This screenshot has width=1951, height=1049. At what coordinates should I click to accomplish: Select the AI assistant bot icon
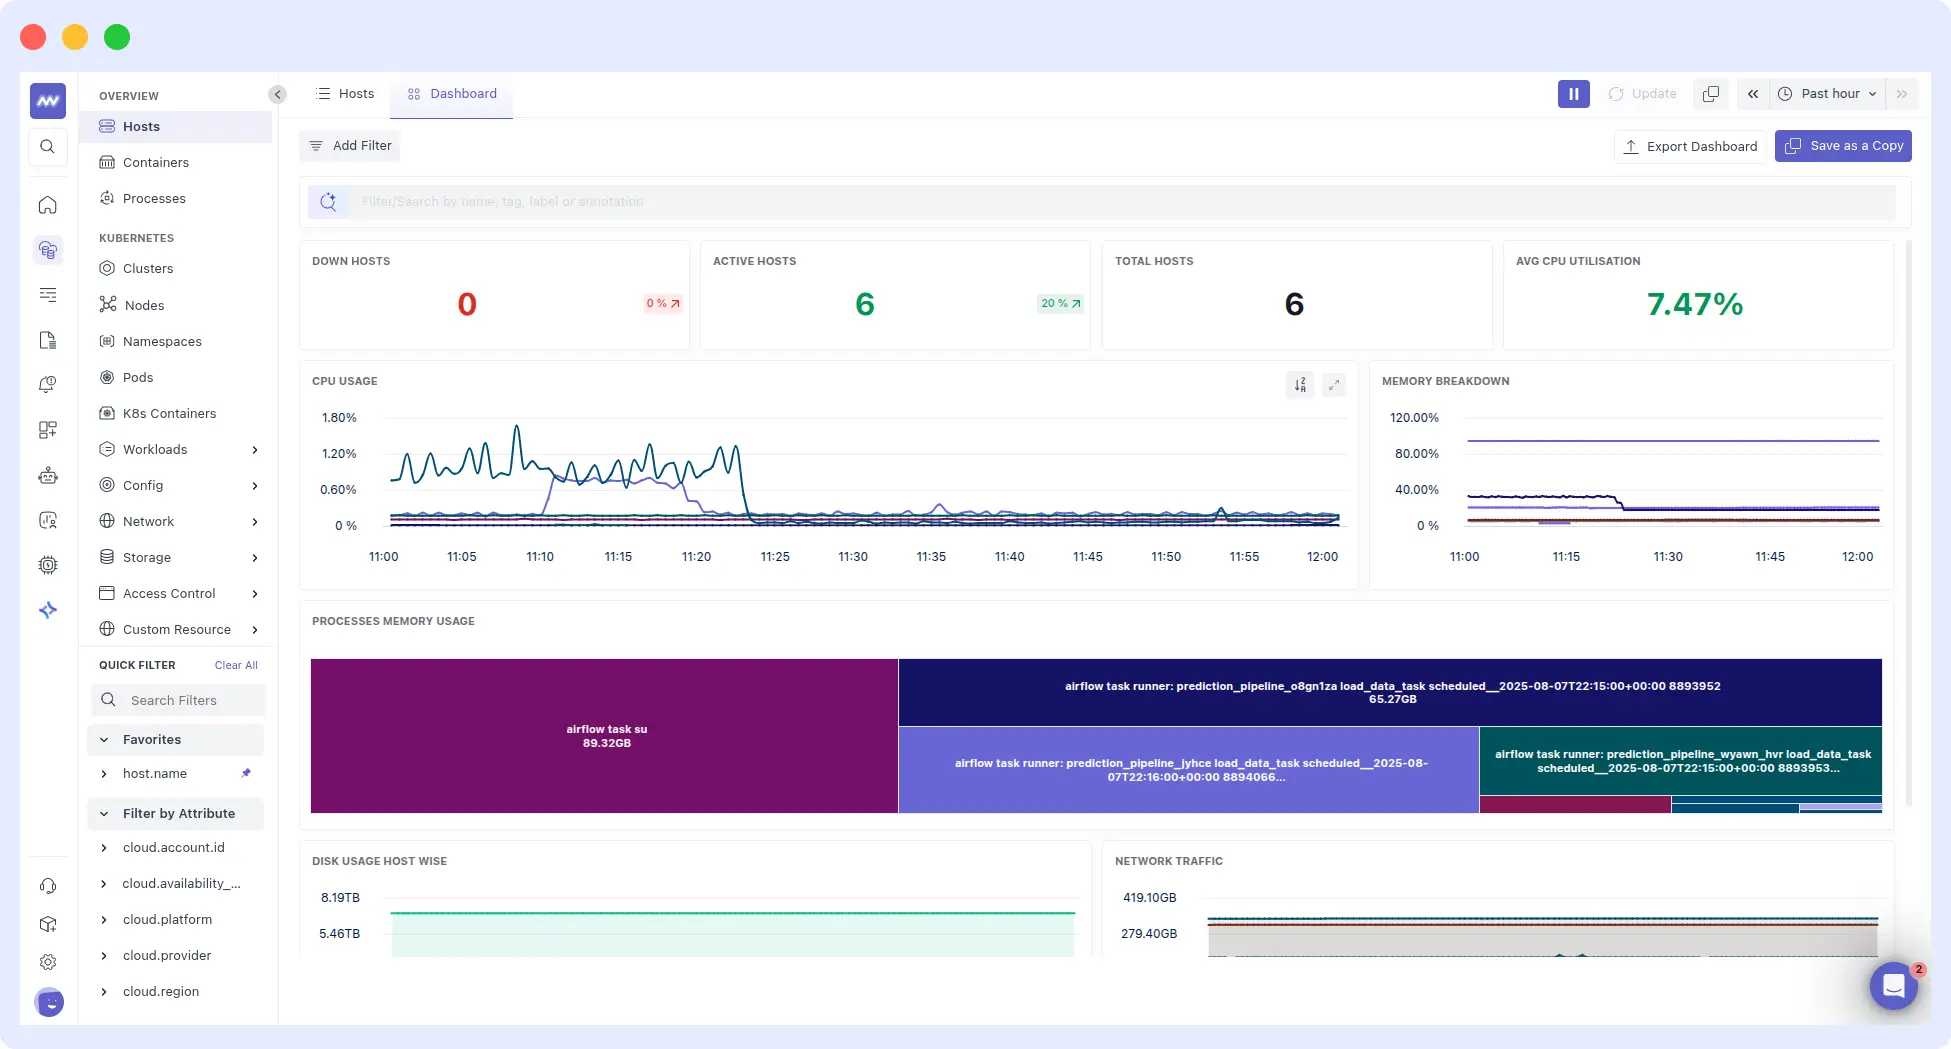pyautogui.click(x=48, y=475)
